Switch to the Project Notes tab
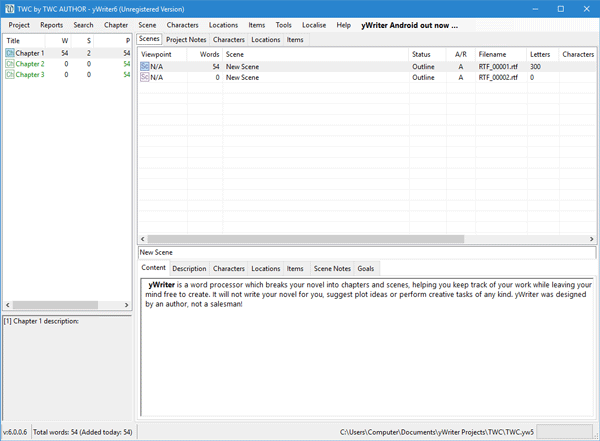600x441 pixels. [186, 40]
